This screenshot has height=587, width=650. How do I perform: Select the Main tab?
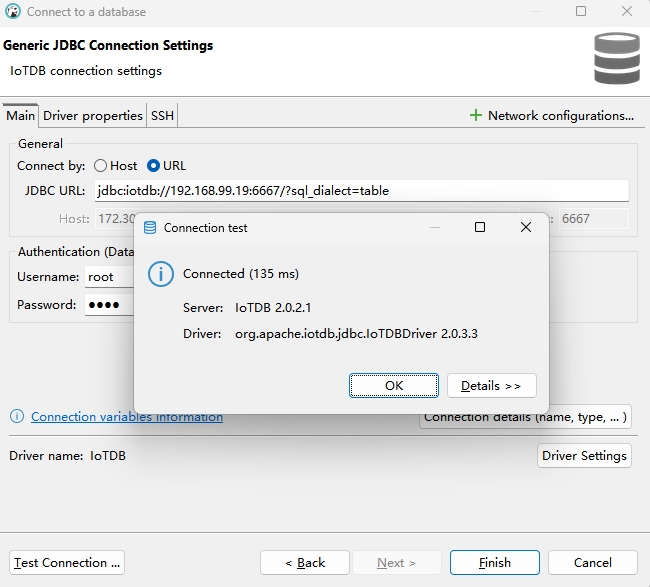tap(21, 116)
